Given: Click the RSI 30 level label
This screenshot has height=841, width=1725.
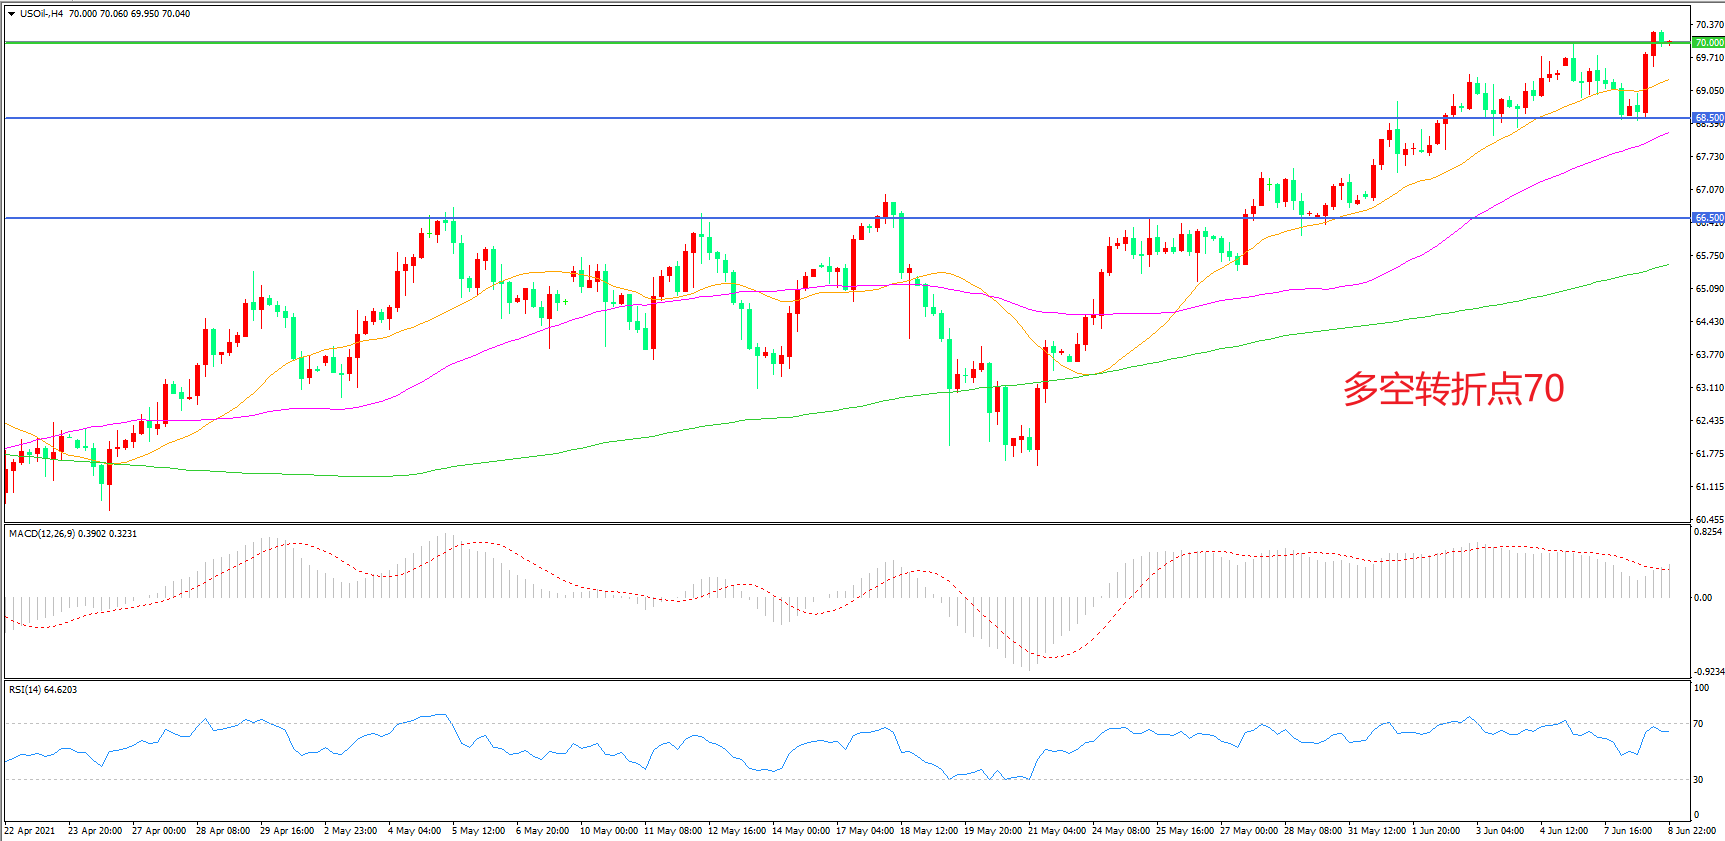Looking at the screenshot, I should [1700, 780].
